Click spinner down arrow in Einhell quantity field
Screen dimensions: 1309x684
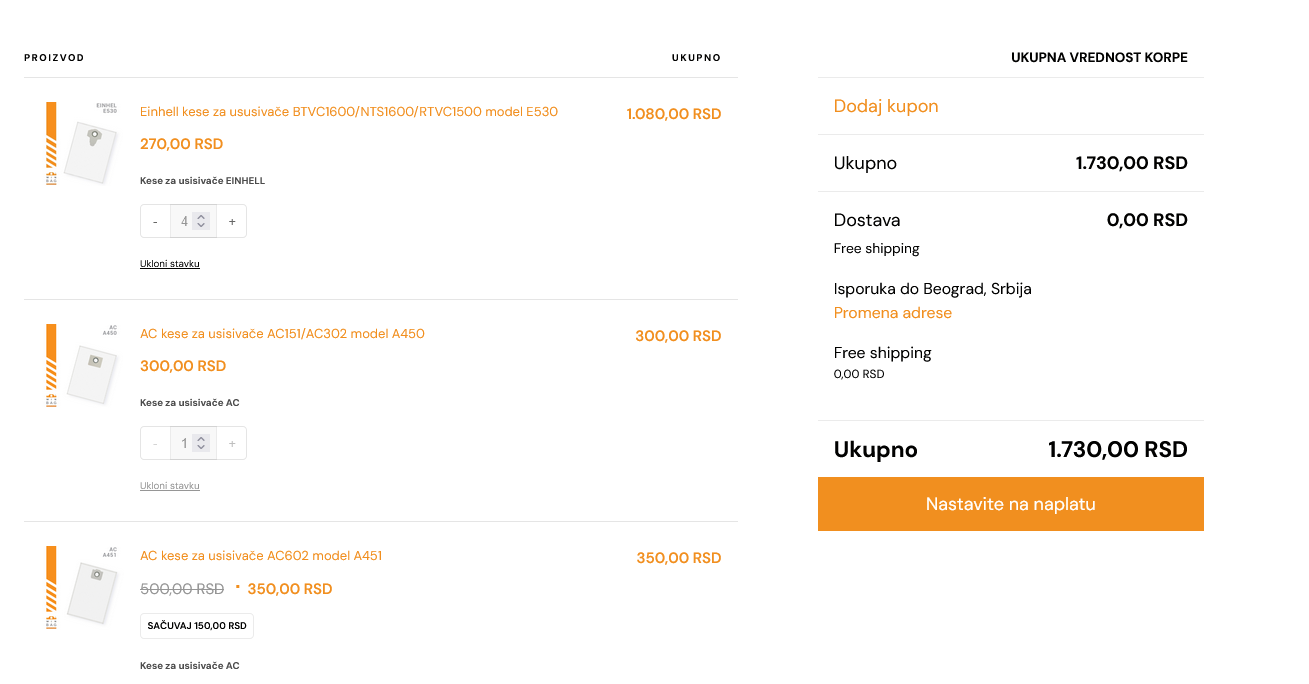click(x=201, y=226)
